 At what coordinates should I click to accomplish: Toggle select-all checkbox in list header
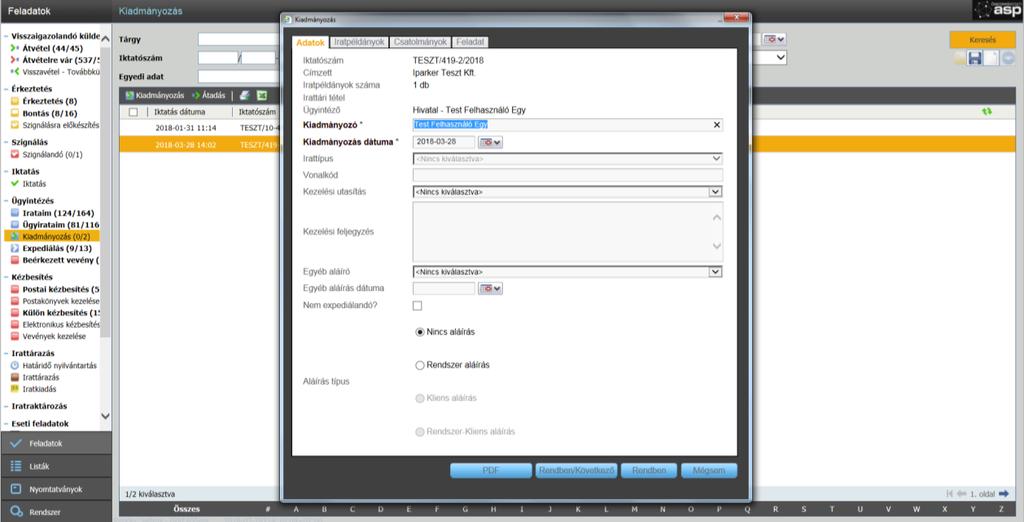(133, 112)
